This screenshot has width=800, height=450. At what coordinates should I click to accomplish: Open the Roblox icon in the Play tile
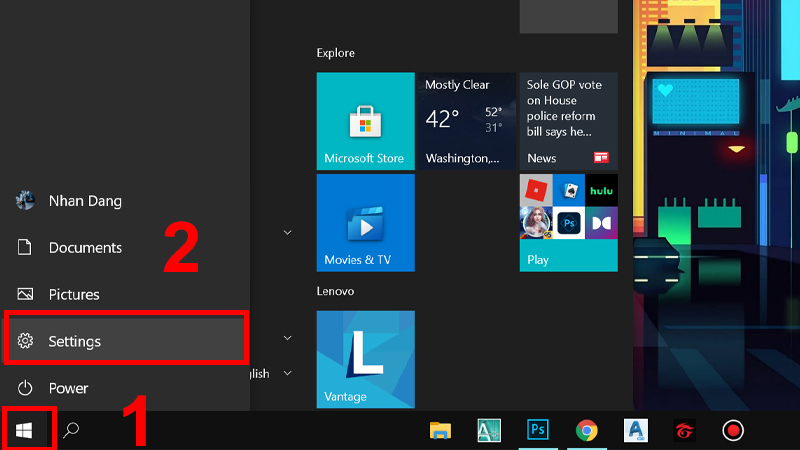click(536, 191)
